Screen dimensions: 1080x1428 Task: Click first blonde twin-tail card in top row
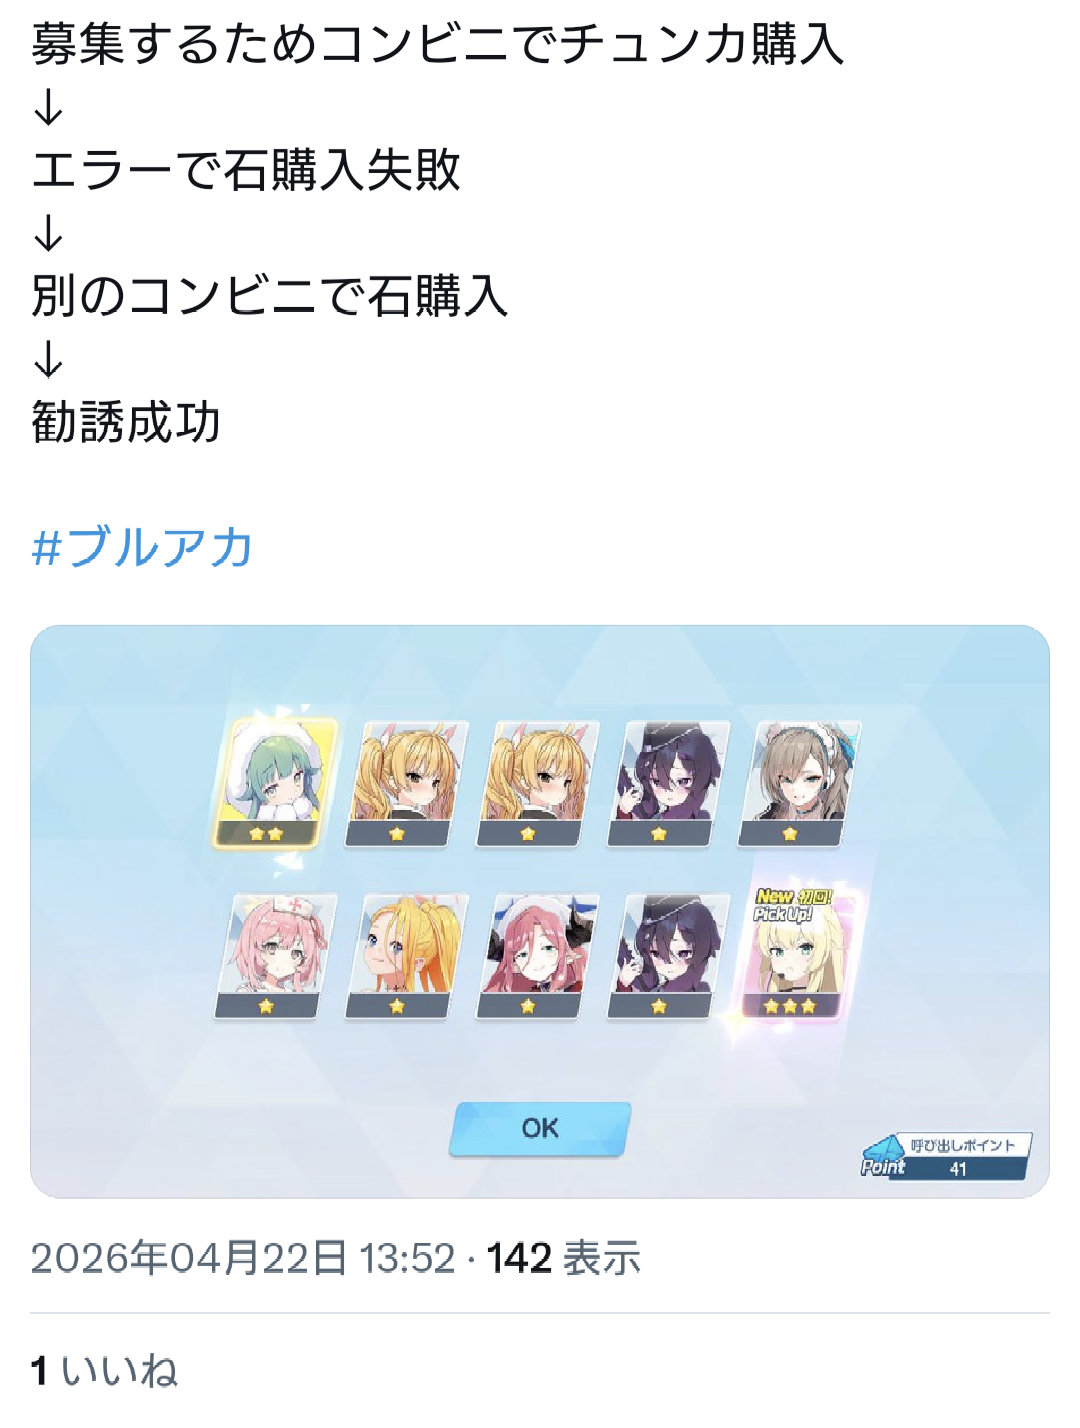click(405, 783)
